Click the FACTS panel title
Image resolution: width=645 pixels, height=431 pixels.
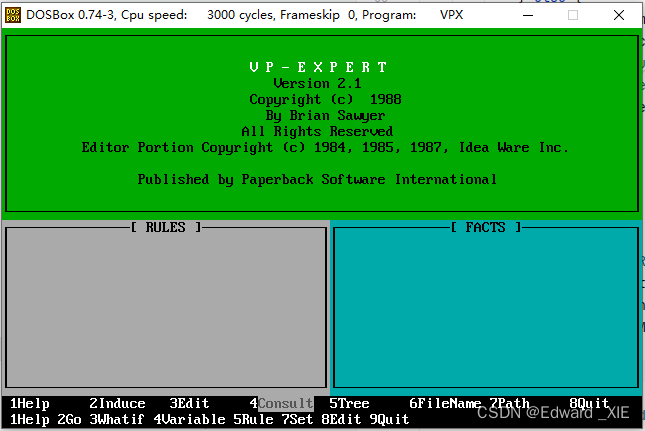485,227
